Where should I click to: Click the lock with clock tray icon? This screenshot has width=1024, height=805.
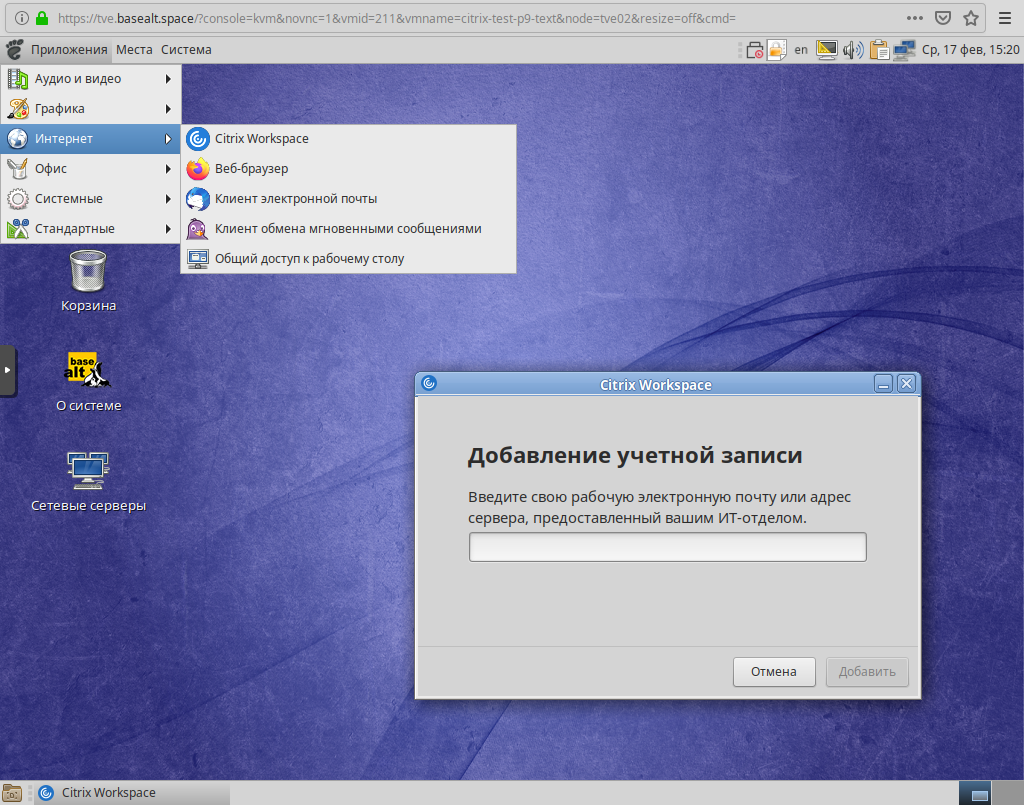tap(754, 50)
